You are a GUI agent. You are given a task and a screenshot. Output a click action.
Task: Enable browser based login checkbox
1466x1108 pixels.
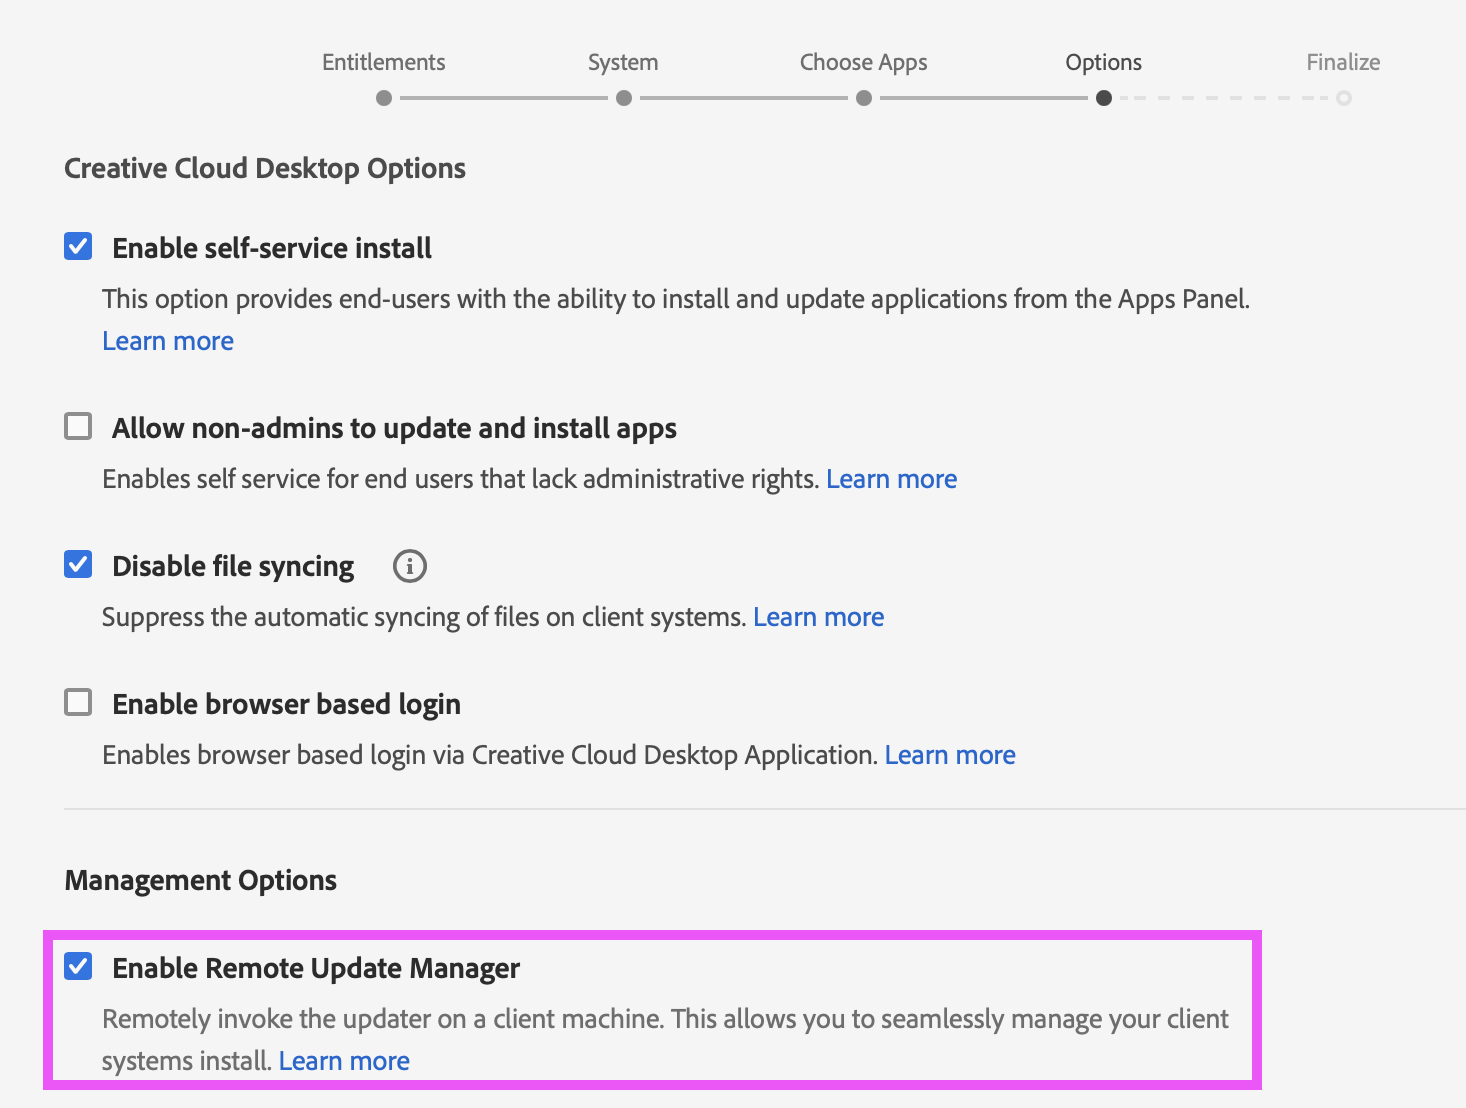[x=78, y=703]
